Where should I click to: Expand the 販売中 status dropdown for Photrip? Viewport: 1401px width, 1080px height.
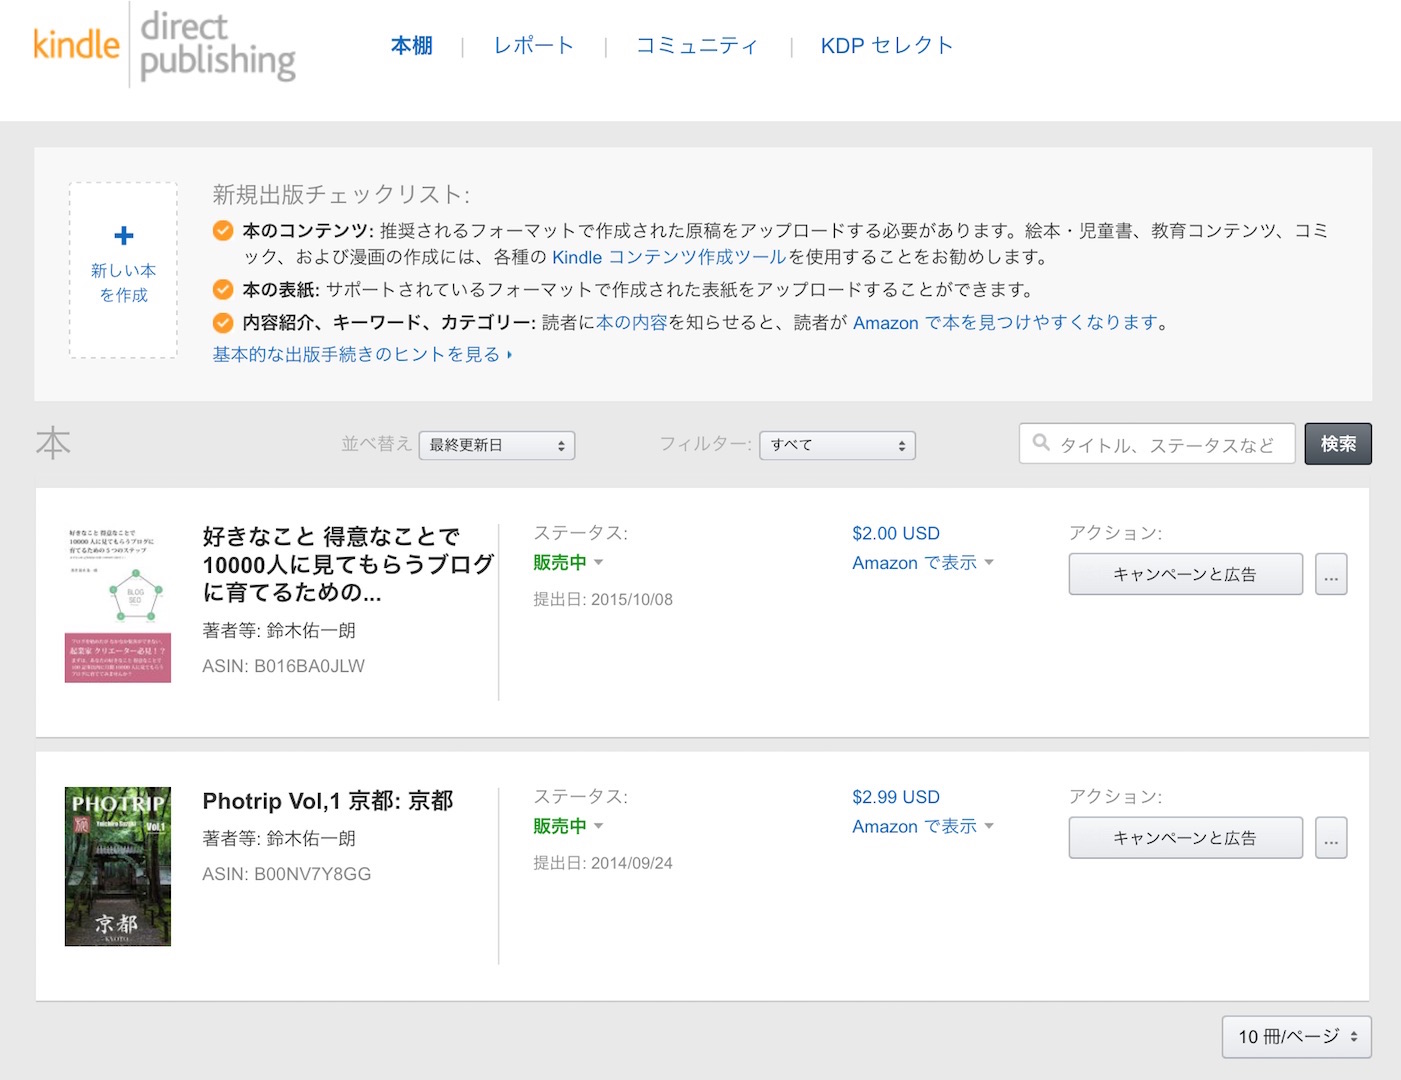click(568, 827)
